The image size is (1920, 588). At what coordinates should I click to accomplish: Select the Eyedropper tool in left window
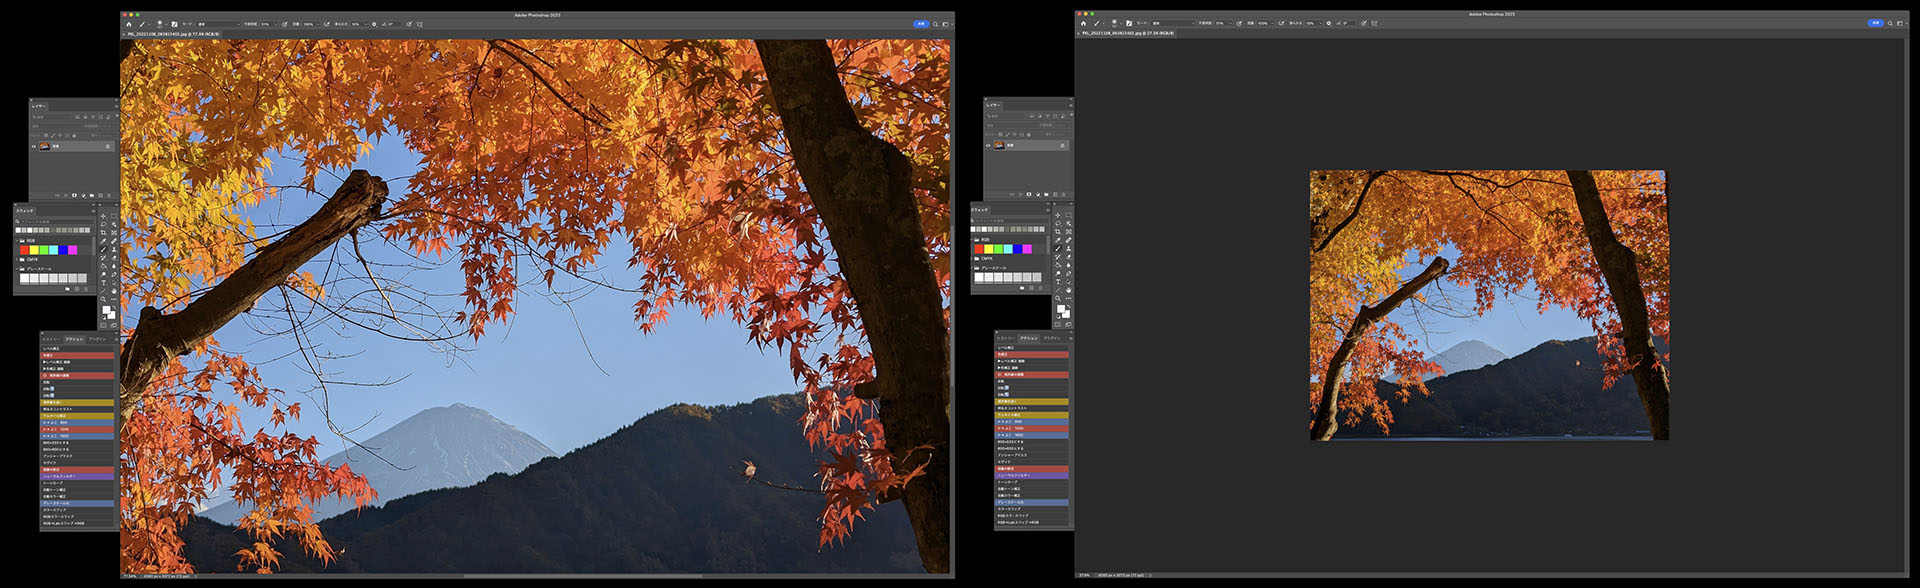[x=103, y=241]
